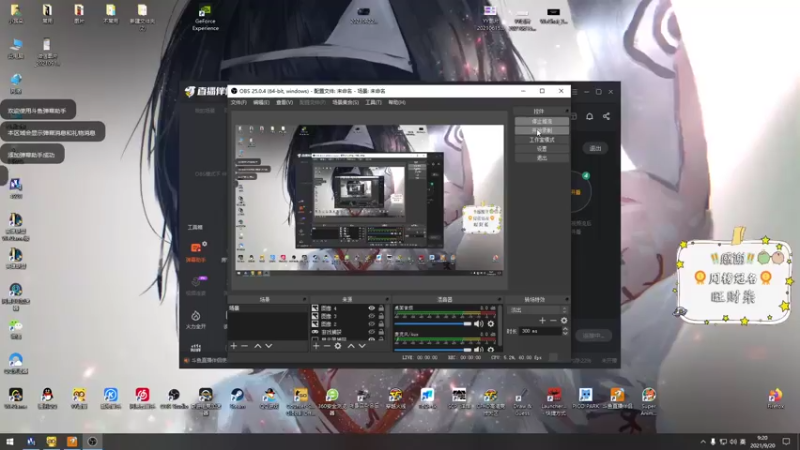Image resolution: width=800 pixels, height=450 pixels.
Task: Click 退出 exit button in OBS controls
Action: pos(541,158)
